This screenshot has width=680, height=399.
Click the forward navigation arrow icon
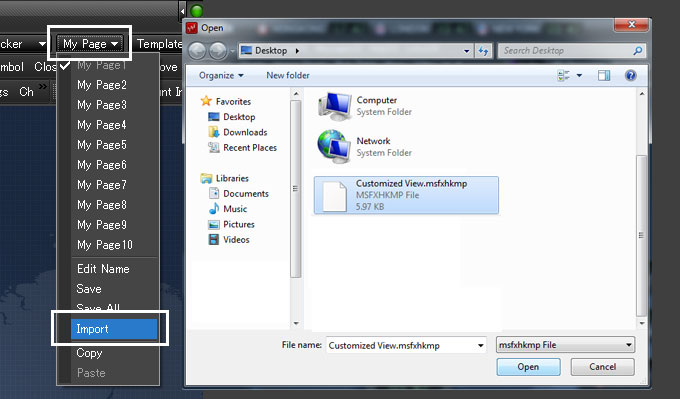218,51
